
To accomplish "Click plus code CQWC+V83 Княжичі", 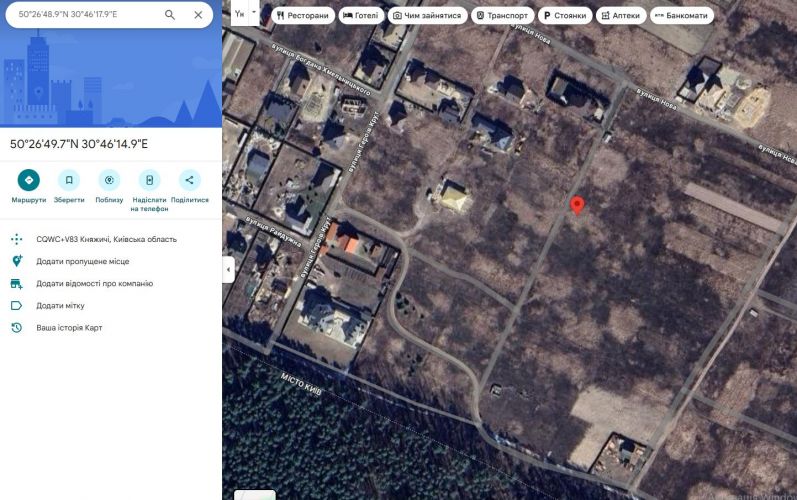I will [106, 239].
